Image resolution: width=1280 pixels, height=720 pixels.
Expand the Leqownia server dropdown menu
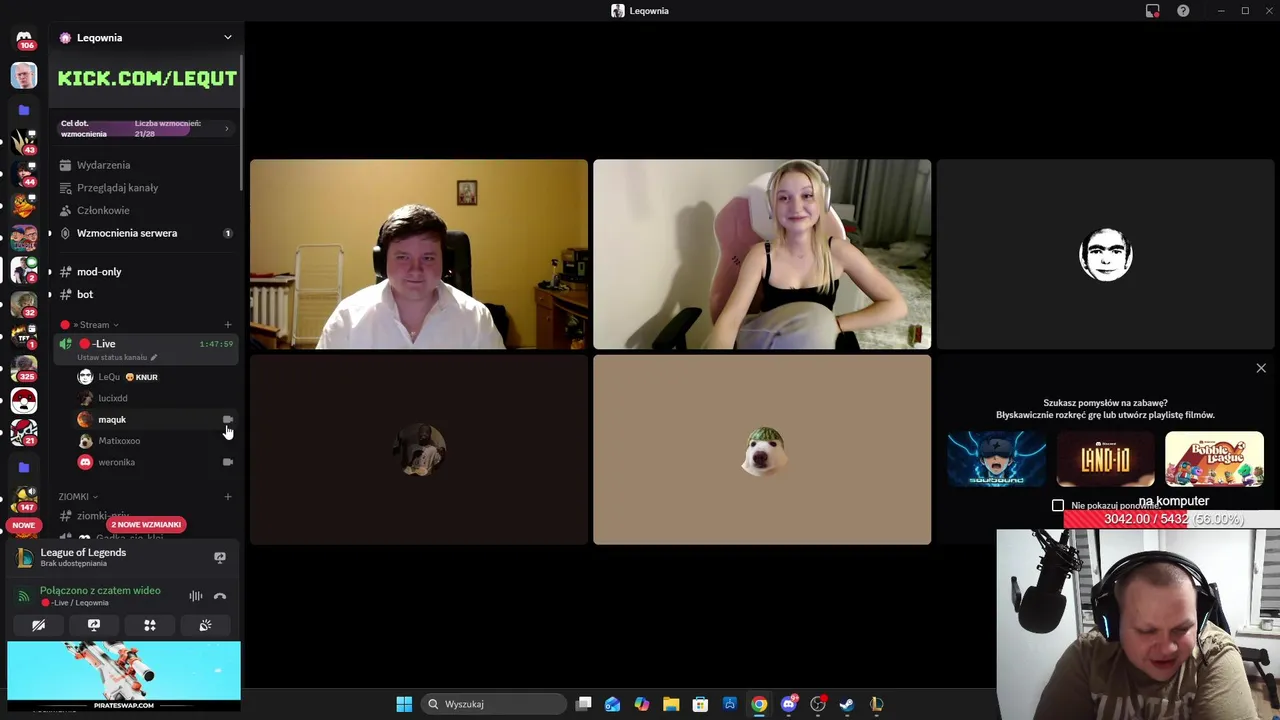228,38
